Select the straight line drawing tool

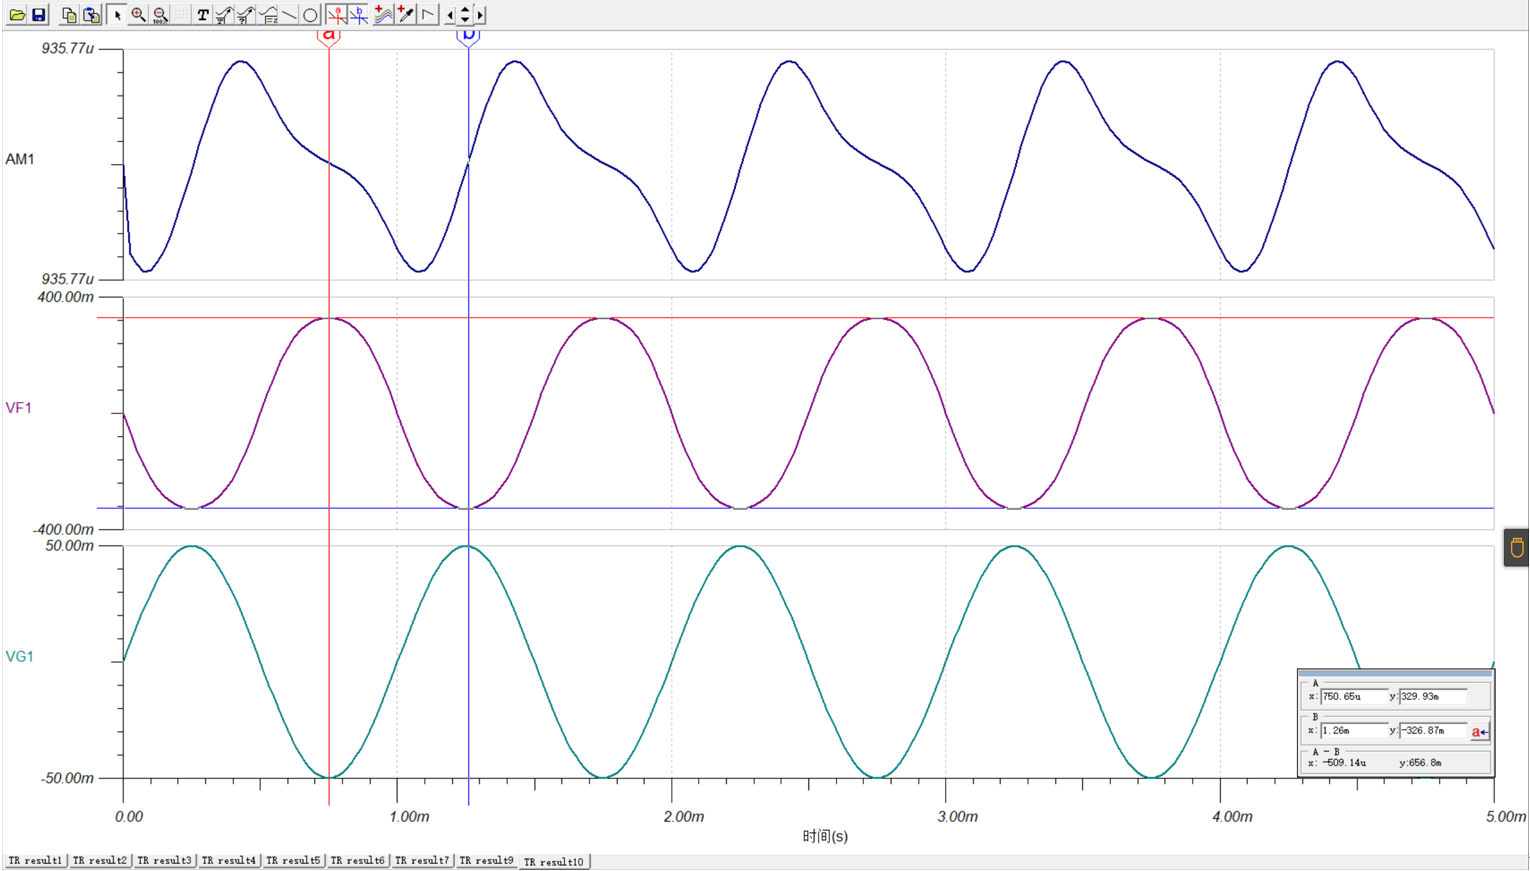(289, 14)
